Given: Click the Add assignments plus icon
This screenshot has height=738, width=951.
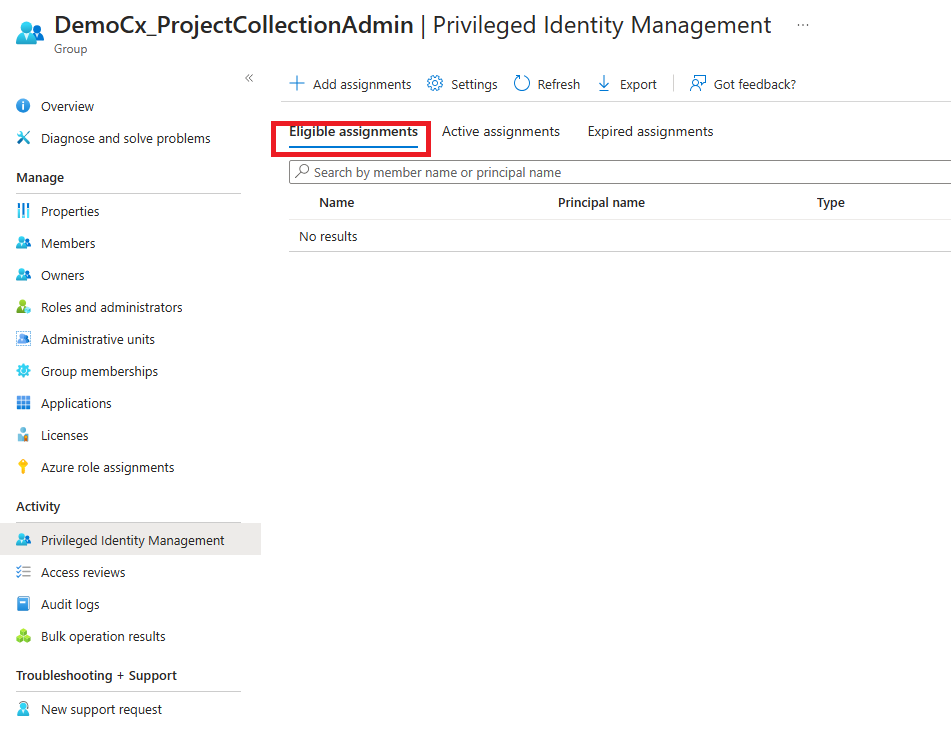Looking at the screenshot, I should pos(297,84).
